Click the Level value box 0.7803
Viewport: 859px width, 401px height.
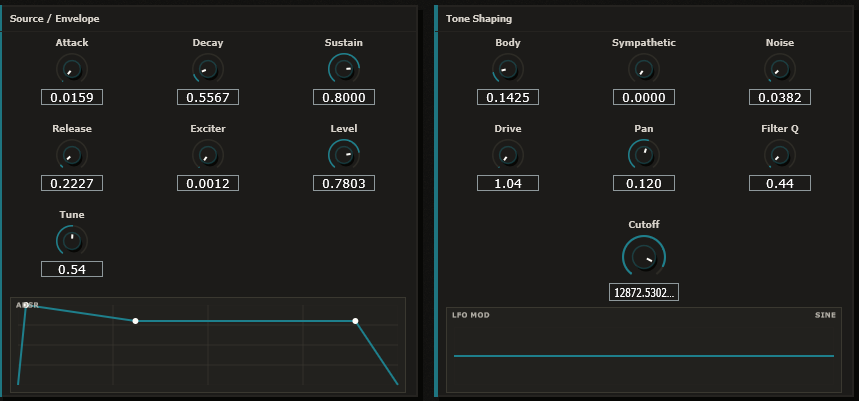tap(343, 184)
